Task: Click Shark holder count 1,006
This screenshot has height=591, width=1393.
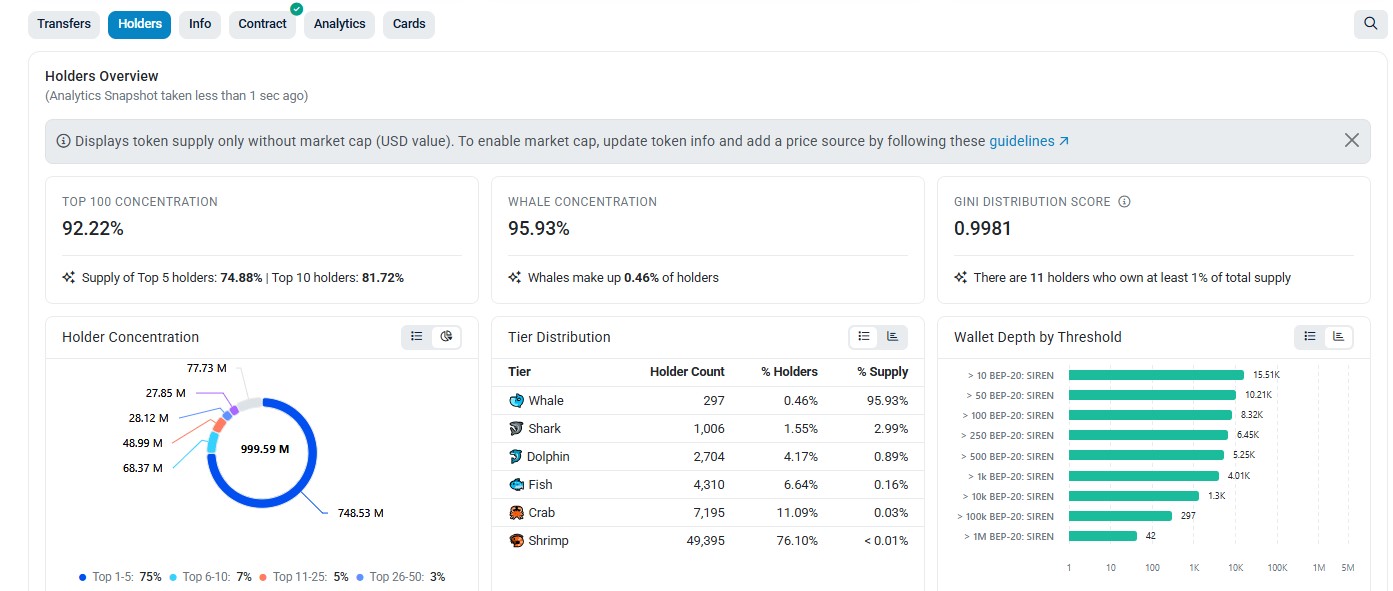Action: pyautogui.click(x=707, y=429)
